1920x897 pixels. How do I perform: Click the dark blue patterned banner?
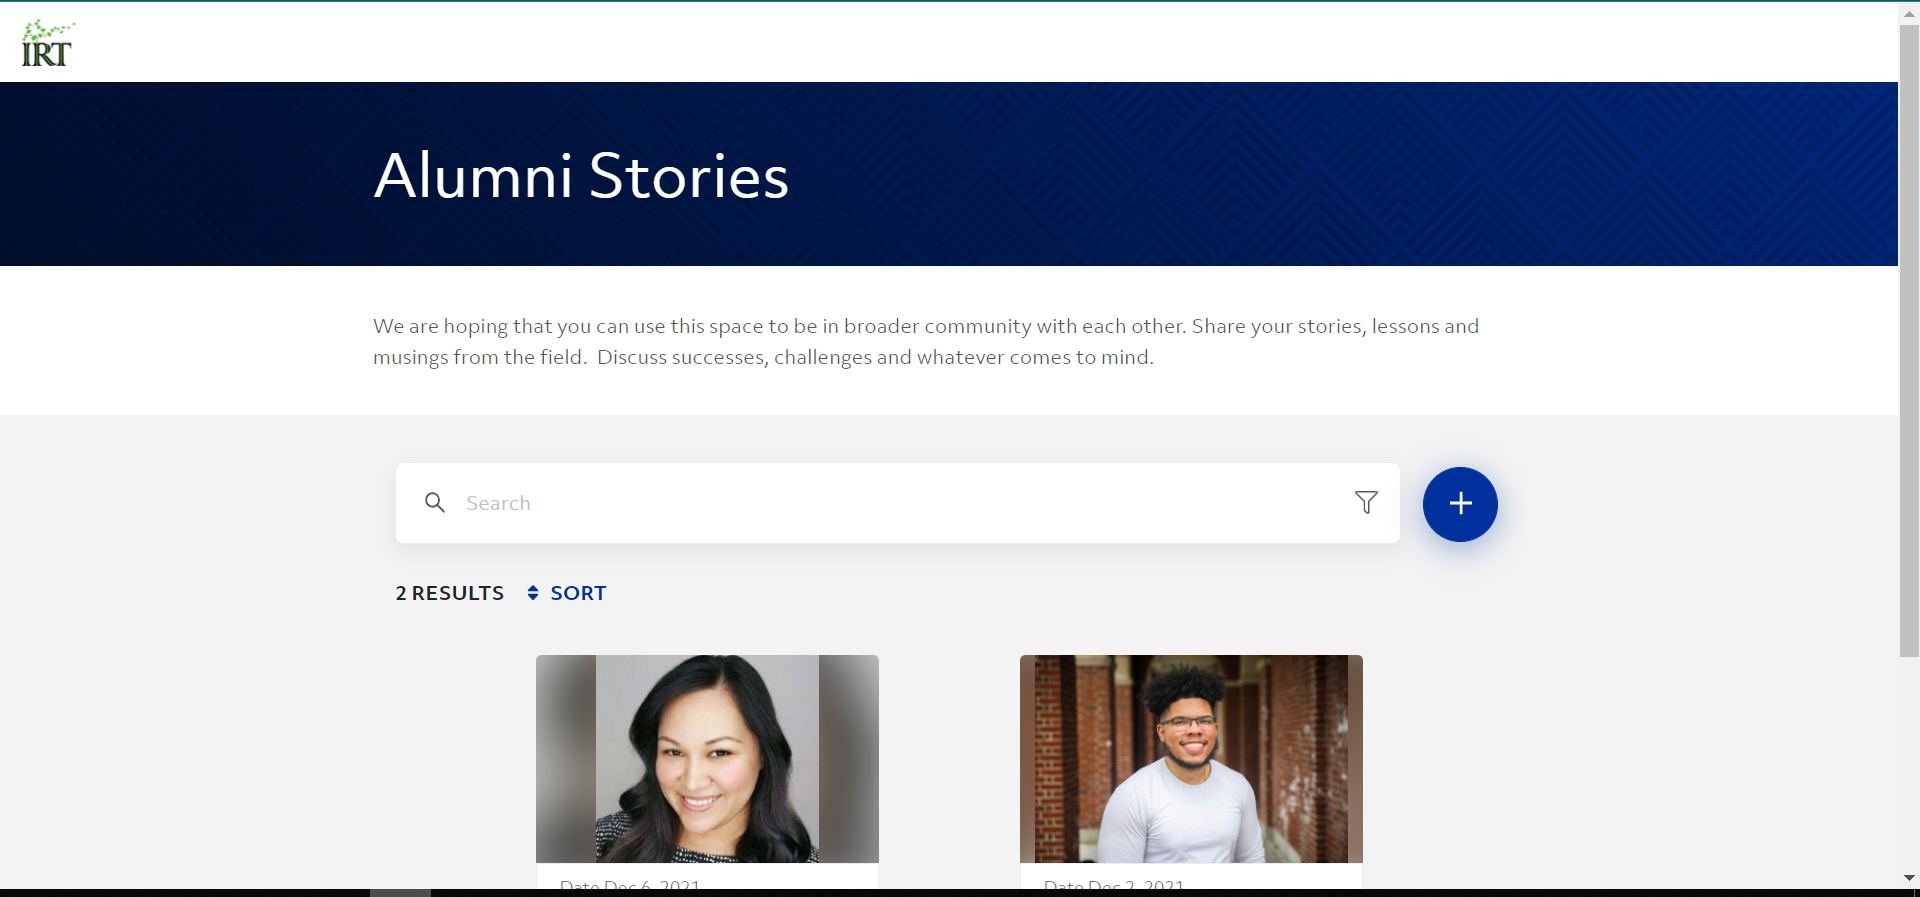1300,174
